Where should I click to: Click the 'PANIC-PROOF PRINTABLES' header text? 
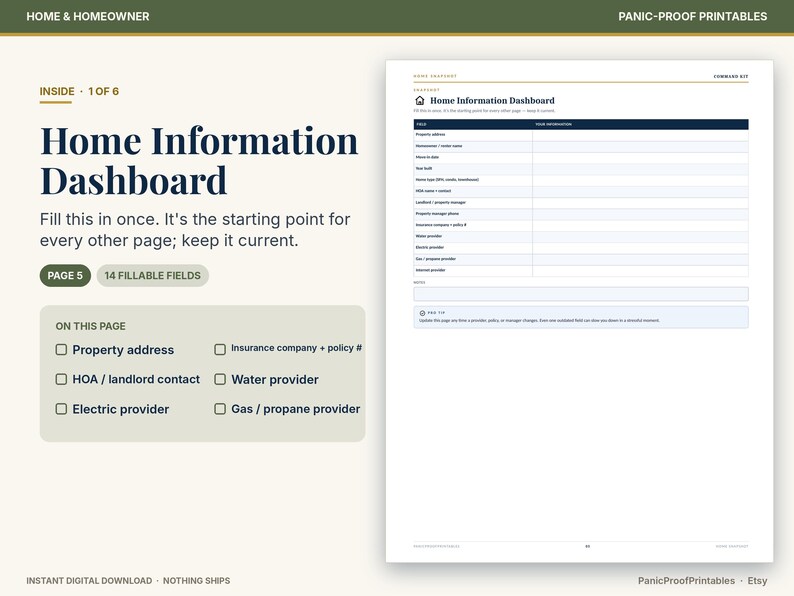tap(692, 16)
